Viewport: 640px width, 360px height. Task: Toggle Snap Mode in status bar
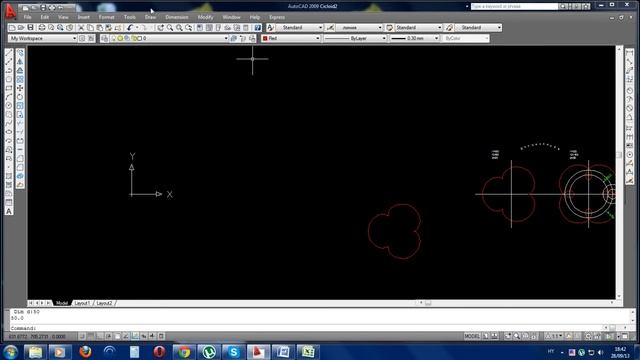[x=82, y=336]
